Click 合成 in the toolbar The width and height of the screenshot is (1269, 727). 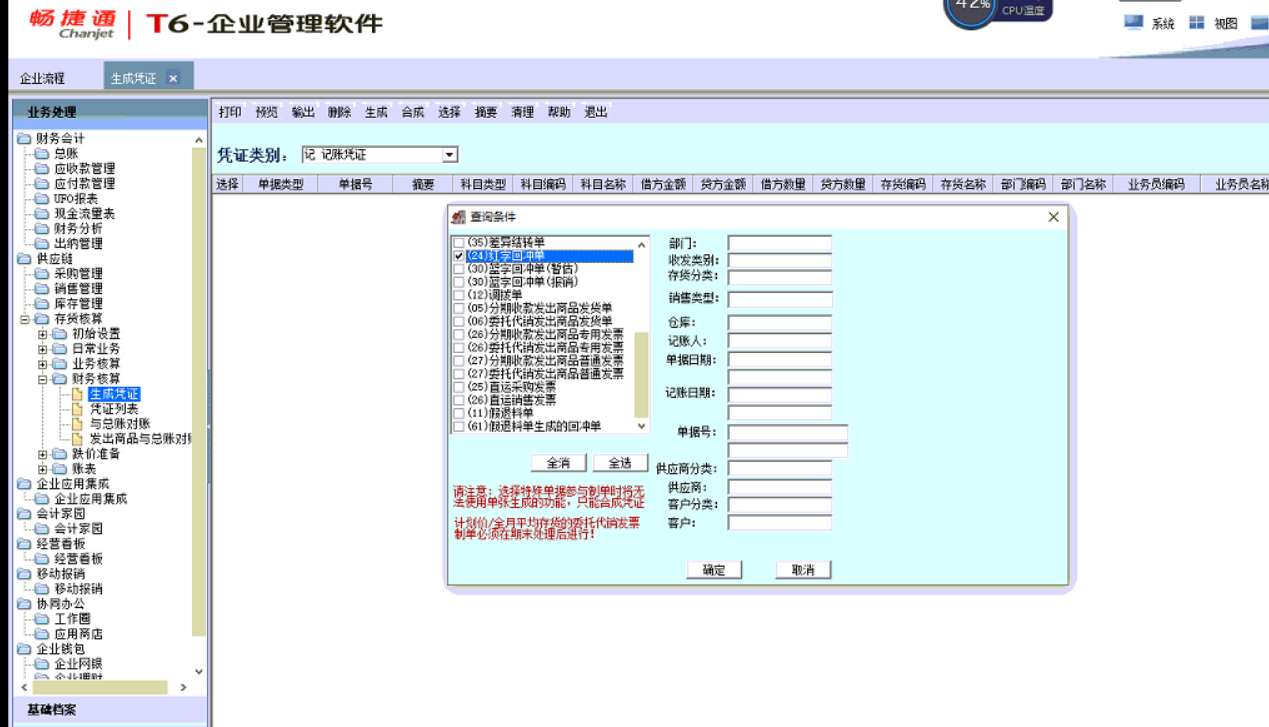[x=413, y=112]
